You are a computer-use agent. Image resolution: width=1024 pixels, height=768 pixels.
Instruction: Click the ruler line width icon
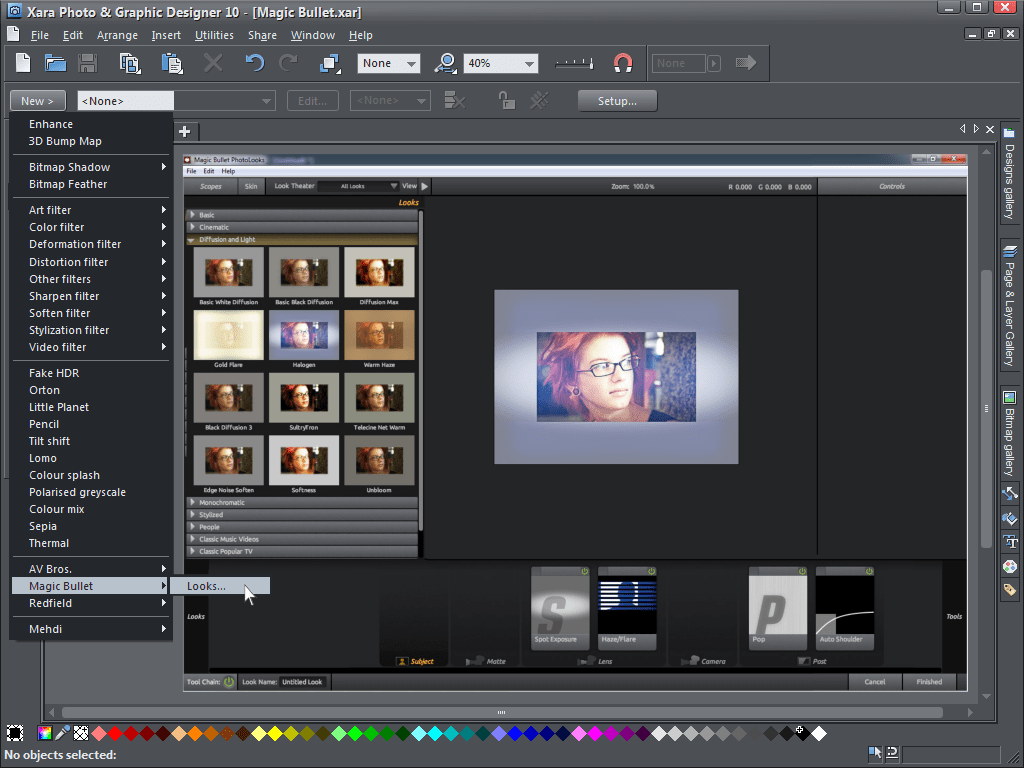click(x=574, y=63)
